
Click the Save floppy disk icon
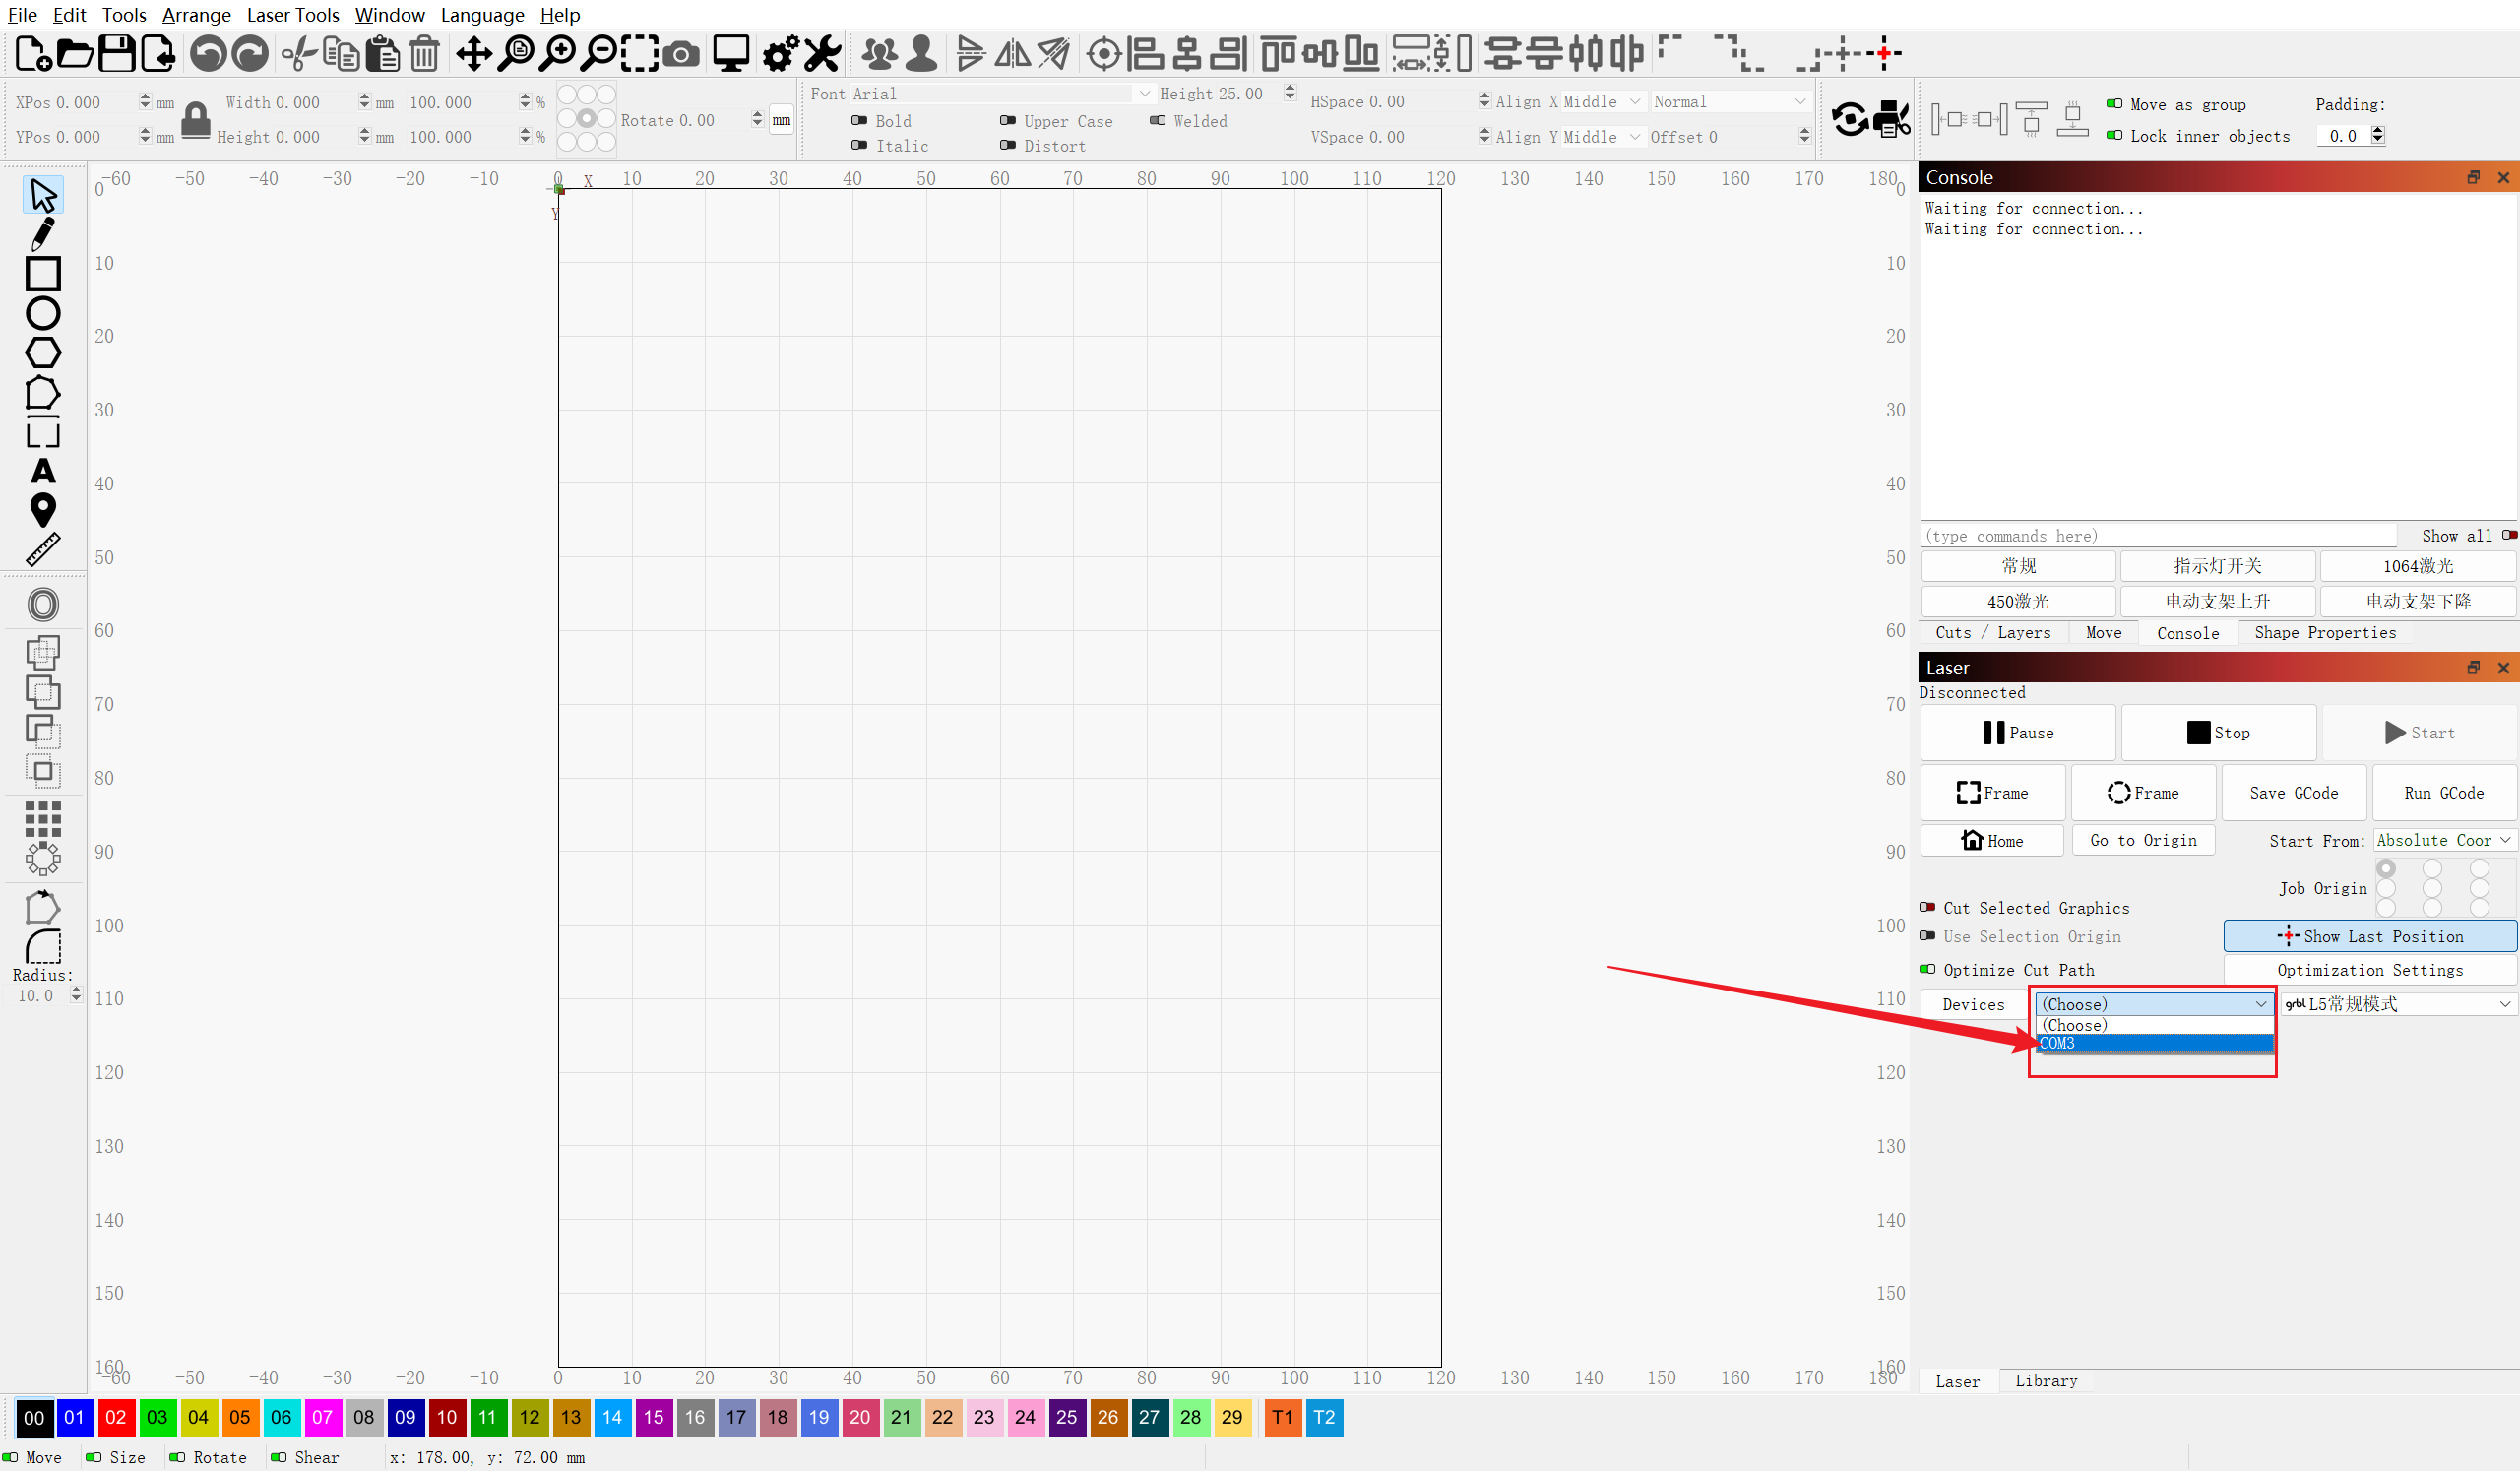(x=116, y=53)
